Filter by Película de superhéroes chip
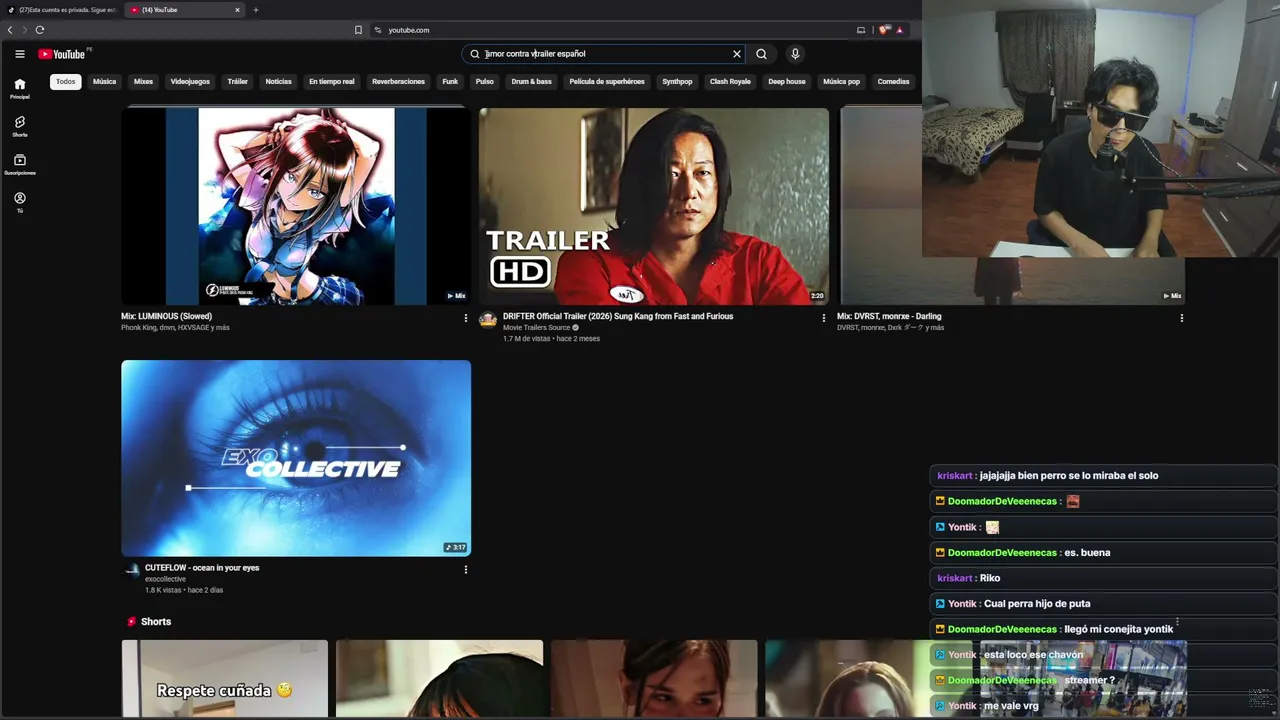 point(607,82)
